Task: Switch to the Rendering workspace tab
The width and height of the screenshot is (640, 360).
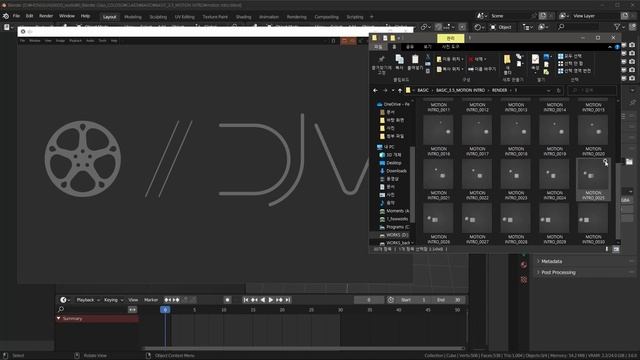Action: (x=296, y=17)
